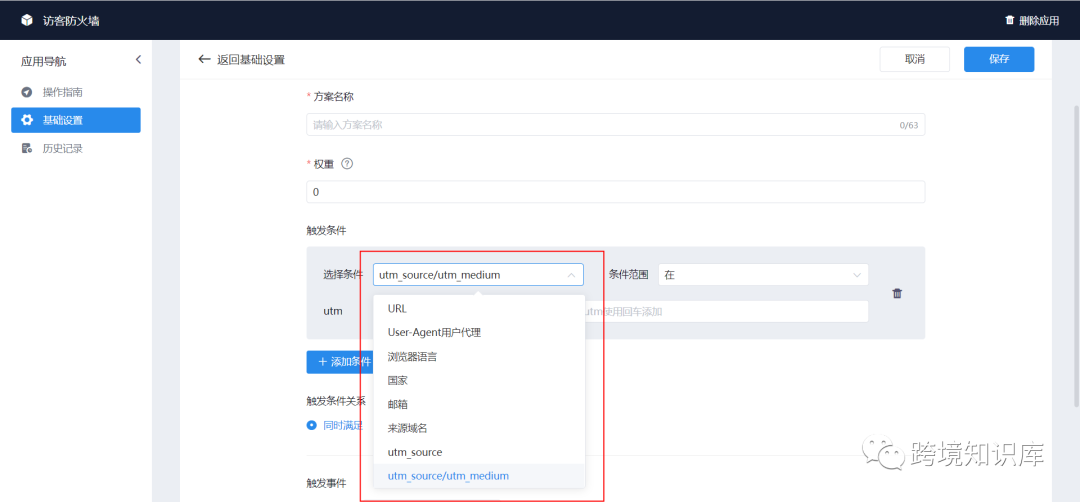
Task: Focus the 方案名称 input field
Action: [616, 125]
